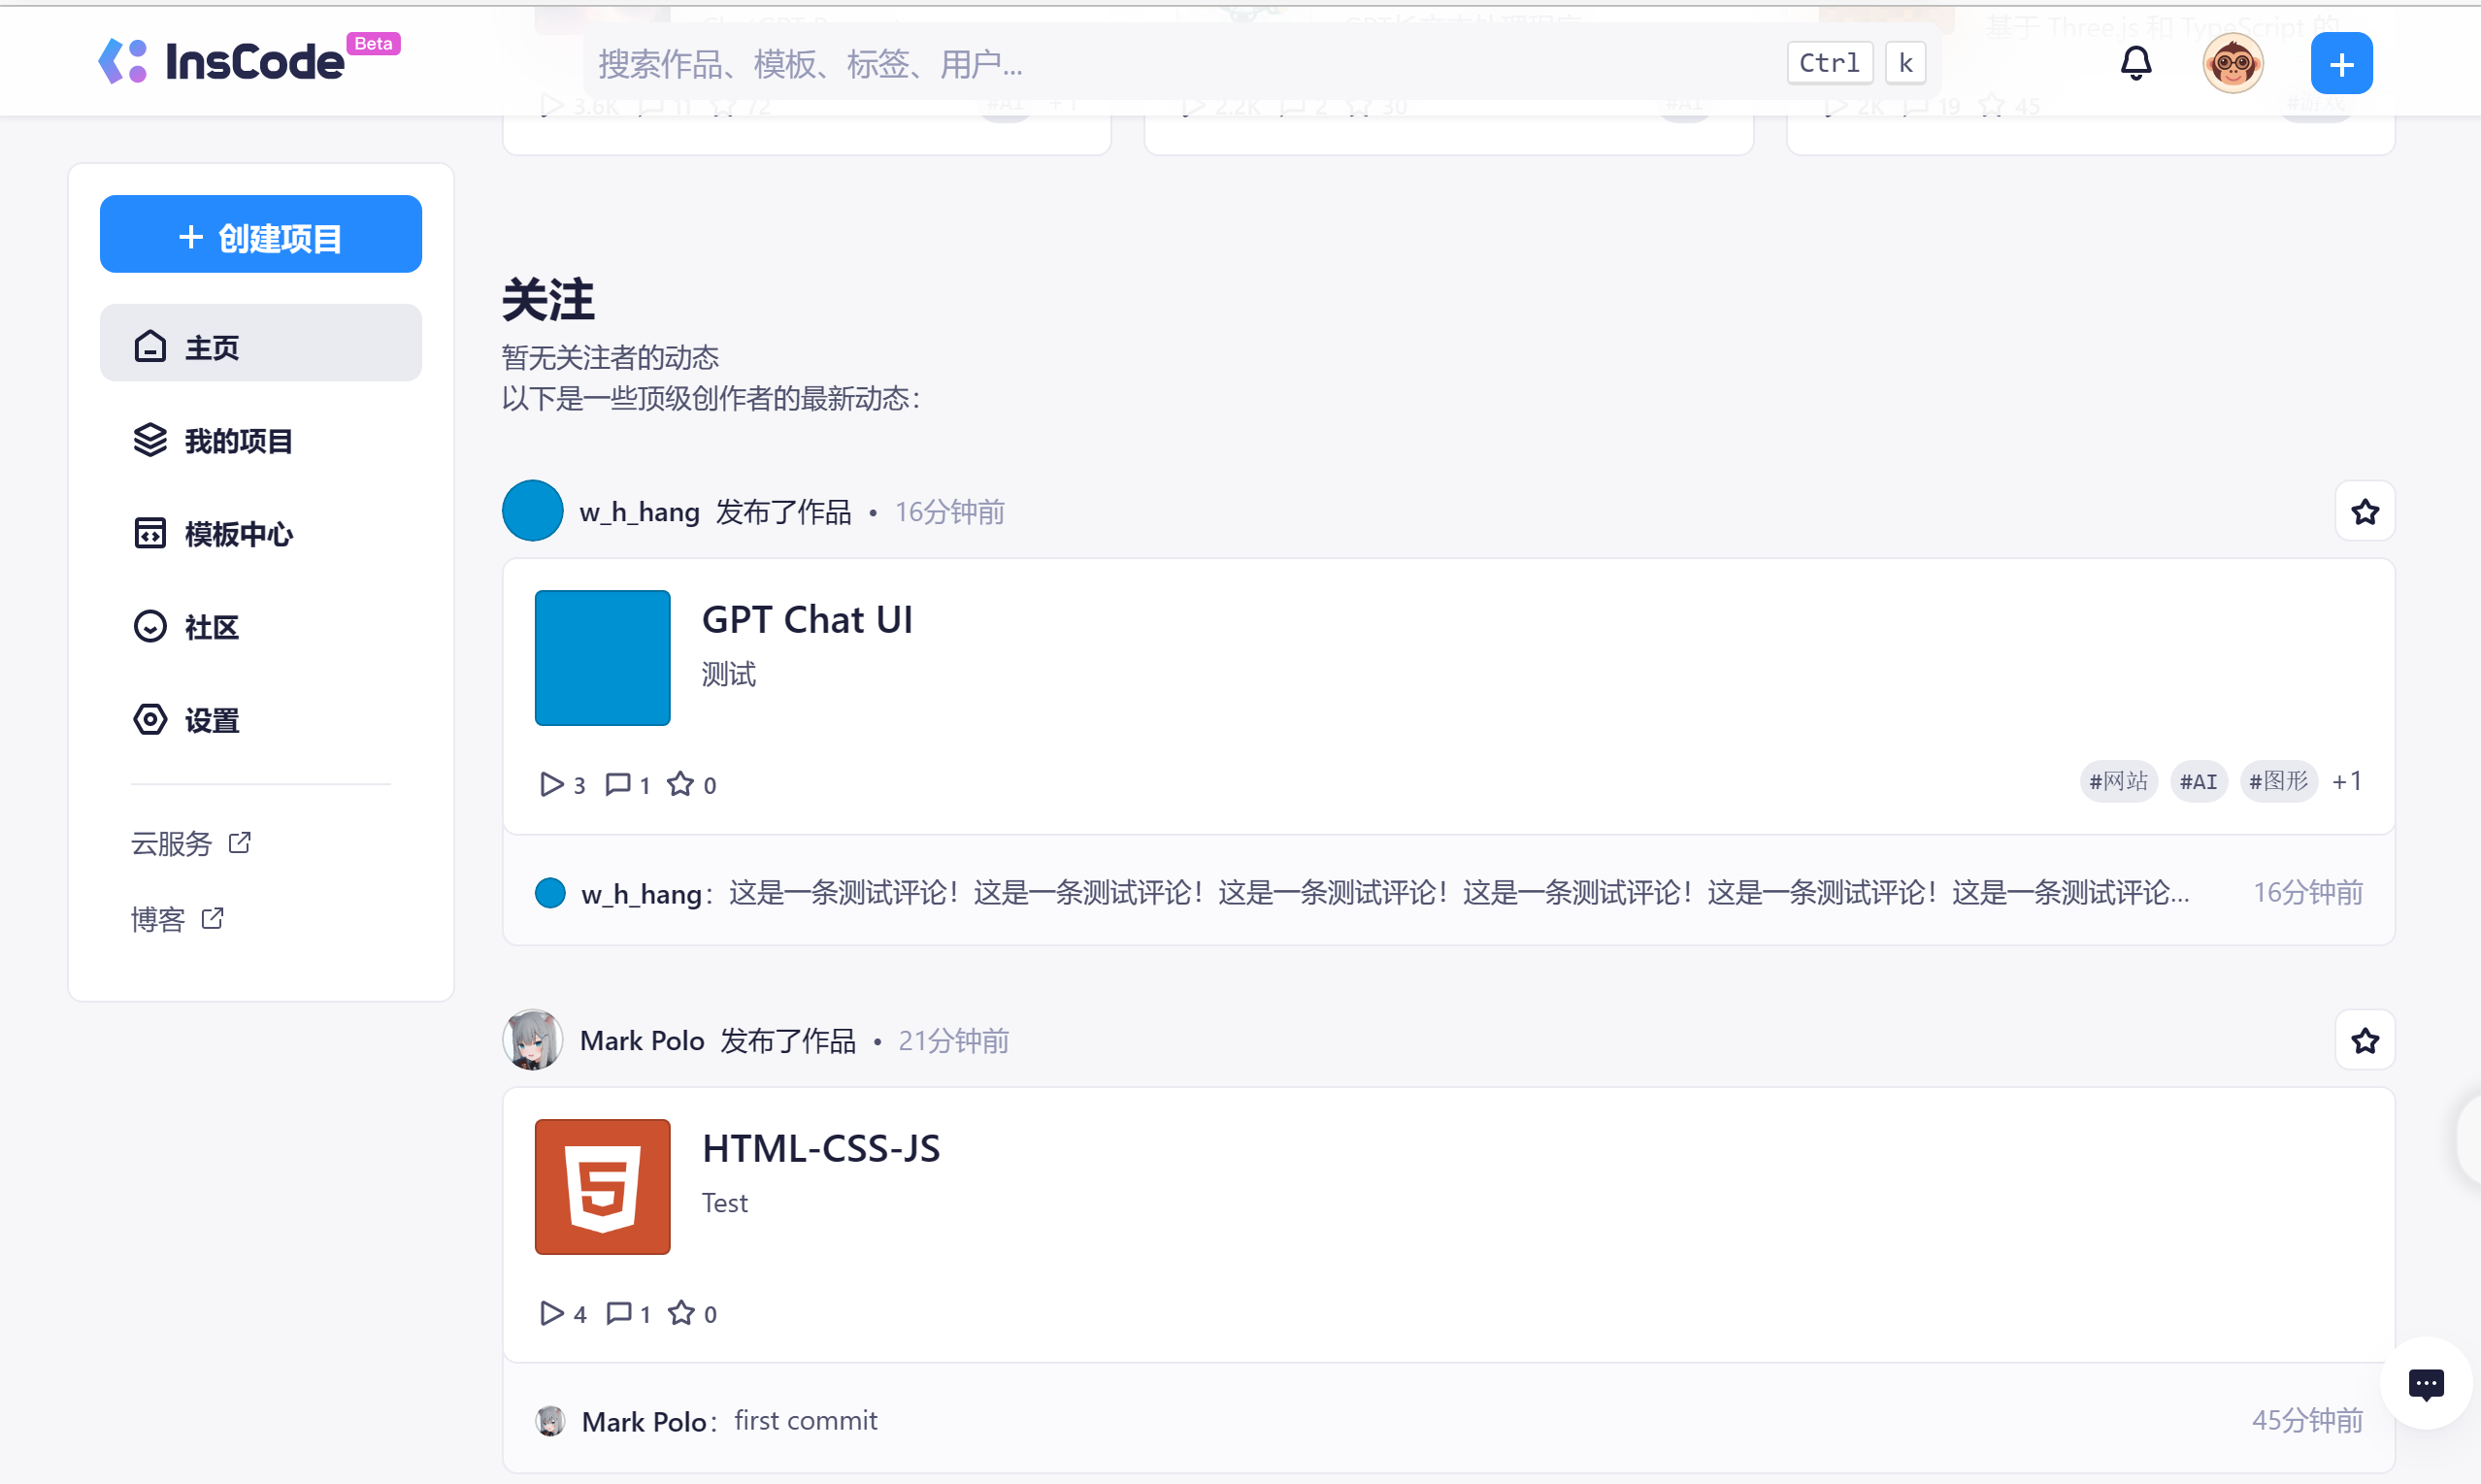Open 设置 sidebar item
This screenshot has height=1484, width=2481.
pos(211,720)
